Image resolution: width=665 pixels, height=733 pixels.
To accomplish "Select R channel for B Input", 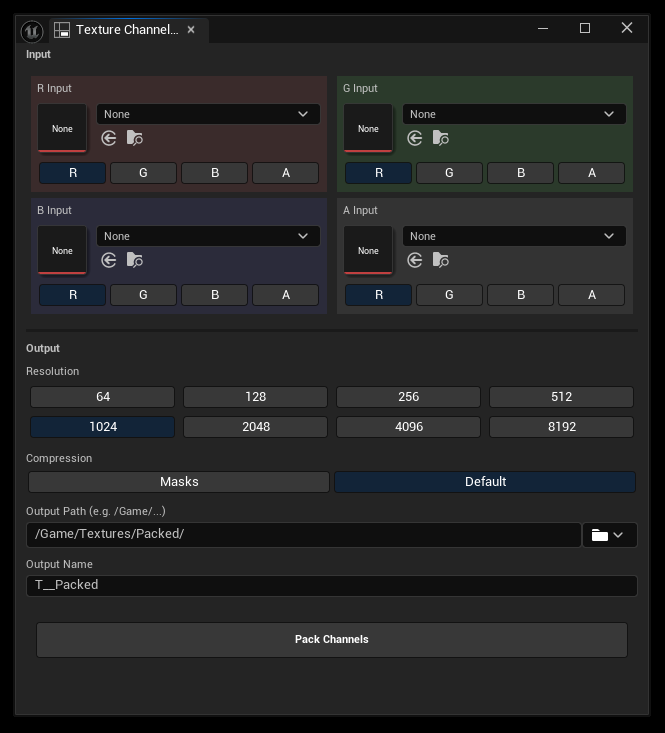I will pyautogui.click(x=72, y=295).
